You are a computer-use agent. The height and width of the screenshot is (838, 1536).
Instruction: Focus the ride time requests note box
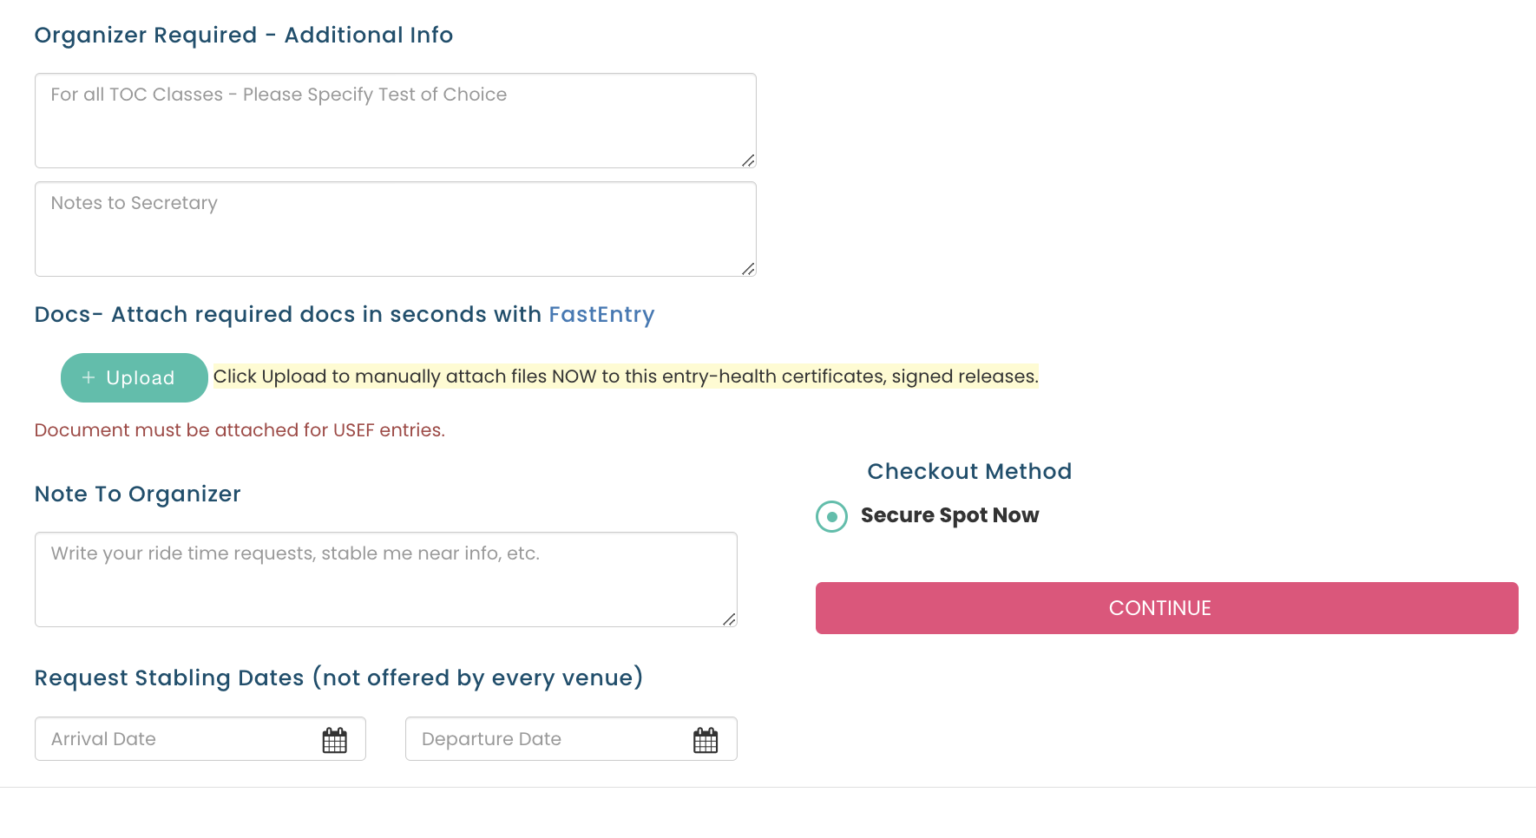[x=385, y=579]
